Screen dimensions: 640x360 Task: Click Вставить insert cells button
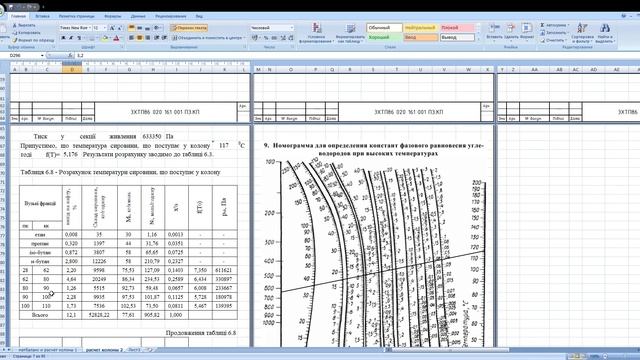[494, 32]
